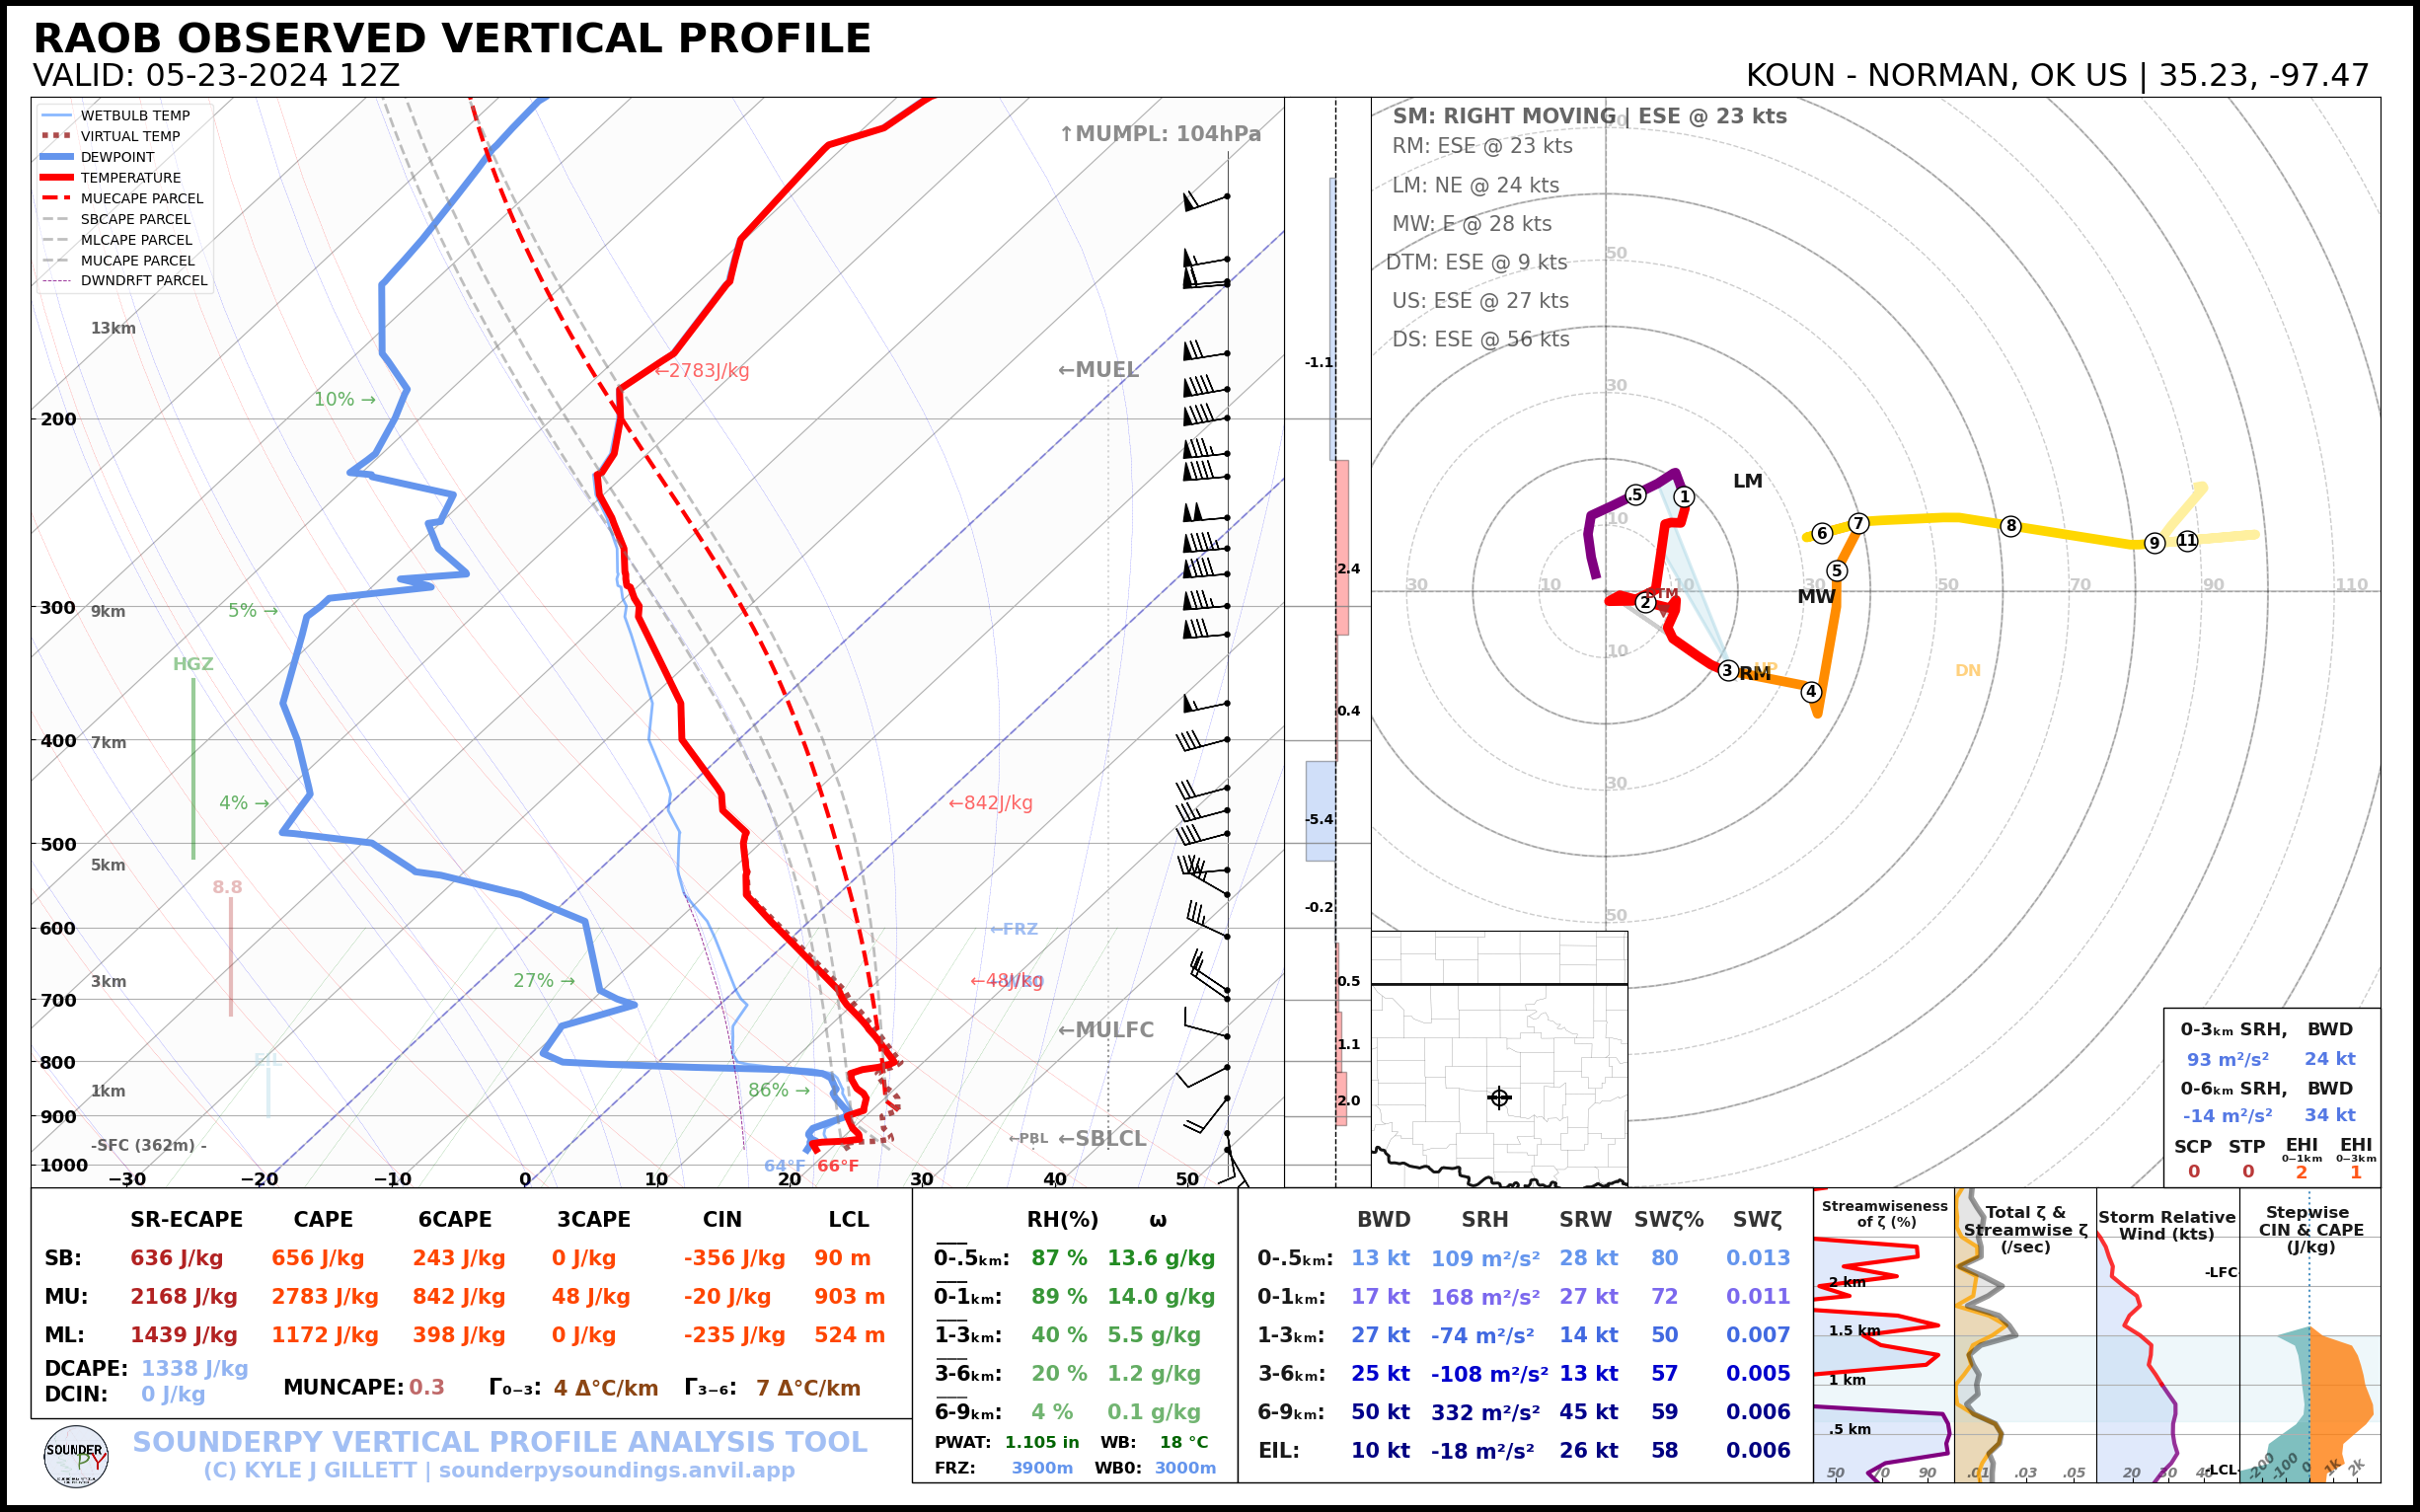Click hodograph height marker 7

pos(1858,523)
